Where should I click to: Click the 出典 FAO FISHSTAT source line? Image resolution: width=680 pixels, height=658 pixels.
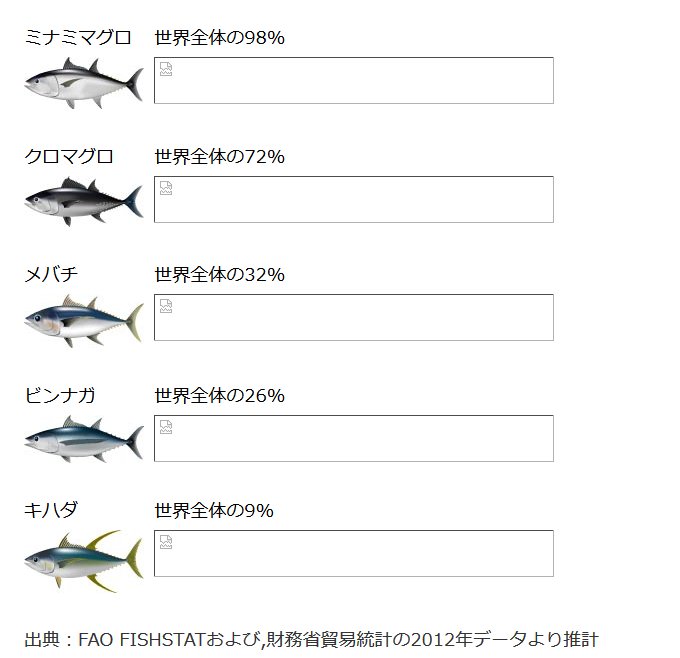tap(310, 638)
